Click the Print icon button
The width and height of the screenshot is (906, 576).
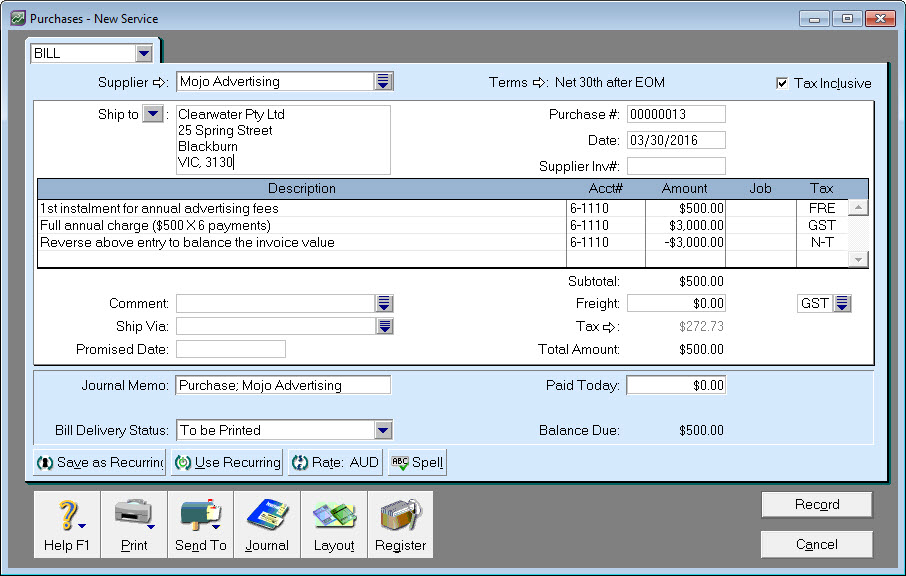tap(133, 523)
